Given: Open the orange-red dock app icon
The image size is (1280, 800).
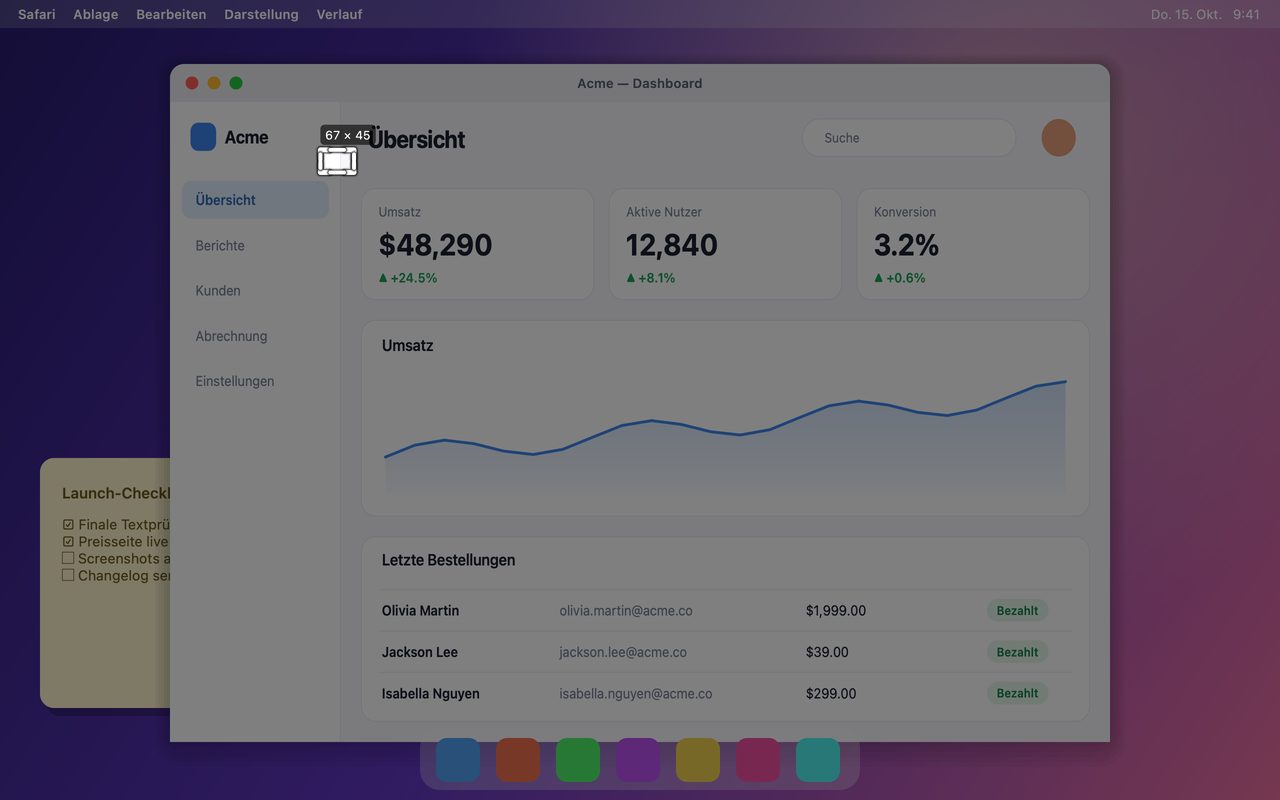Looking at the screenshot, I should tap(518, 760).
